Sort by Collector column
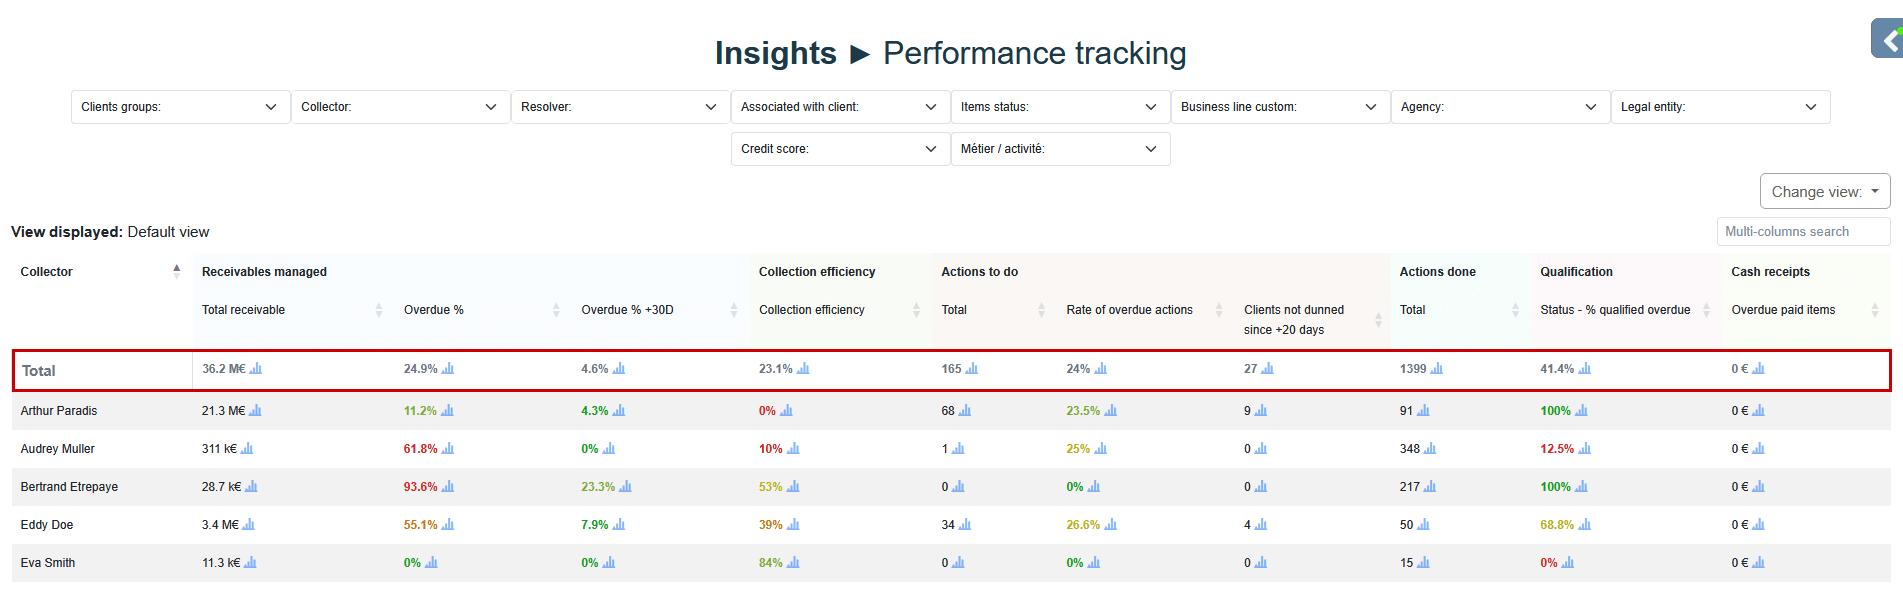 tap(176, 271)
